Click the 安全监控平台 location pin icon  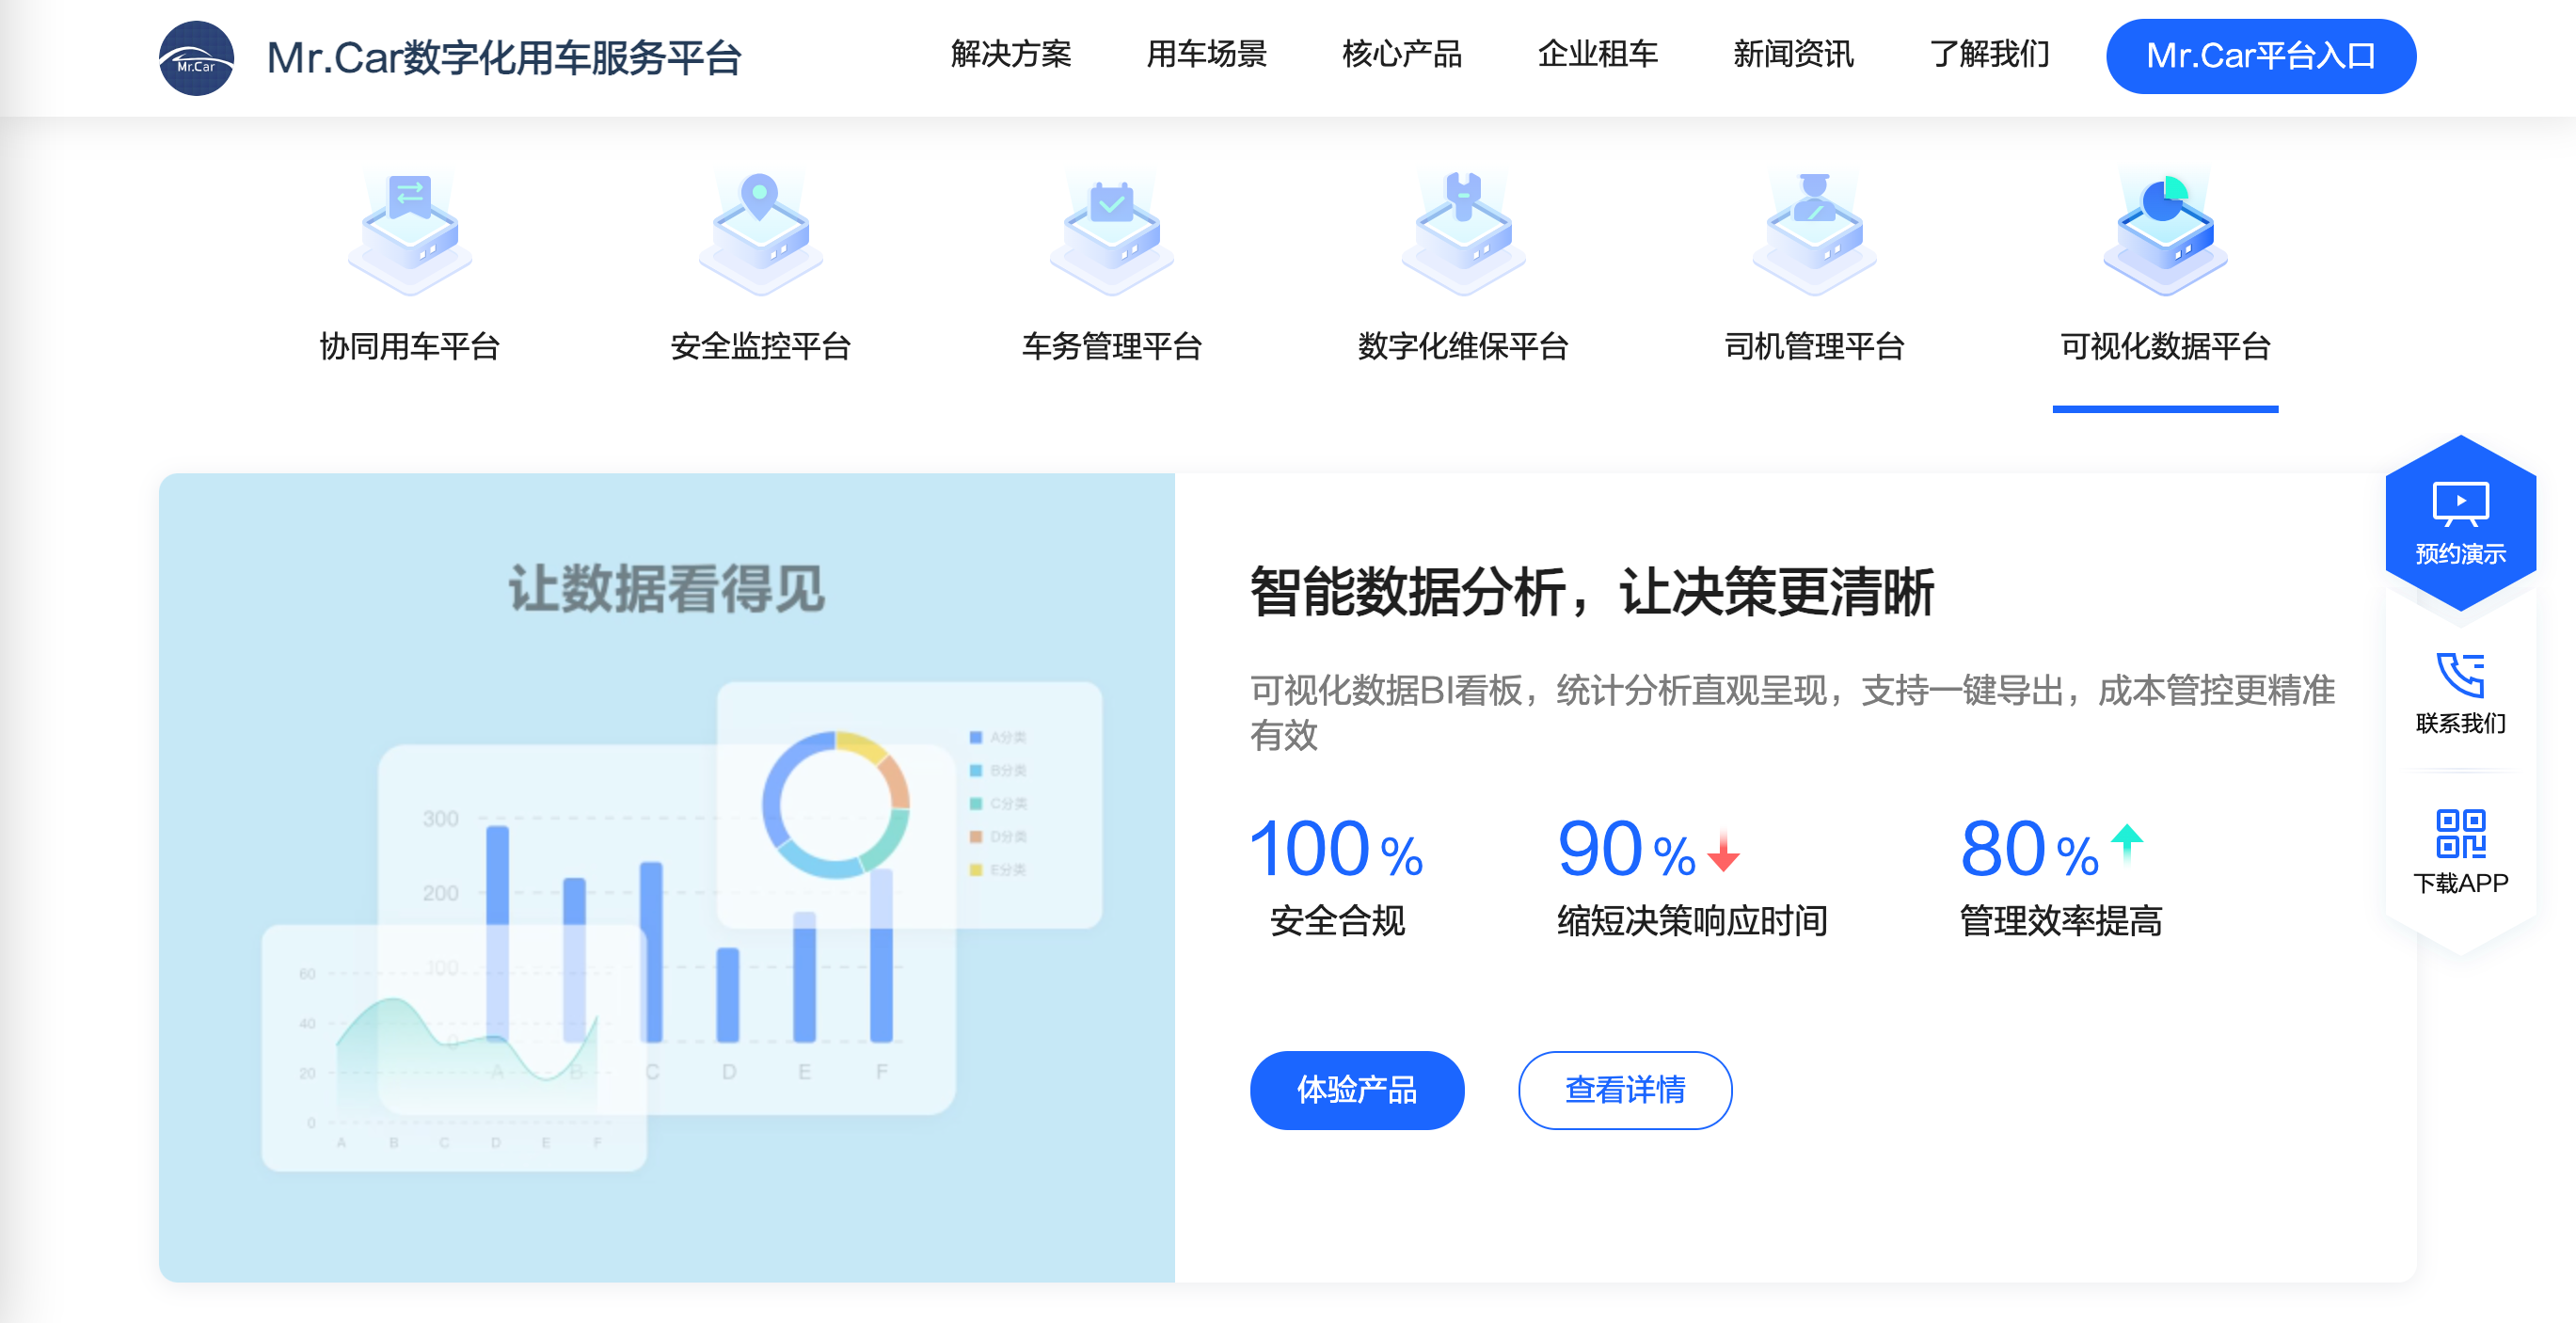click(761, 232)
